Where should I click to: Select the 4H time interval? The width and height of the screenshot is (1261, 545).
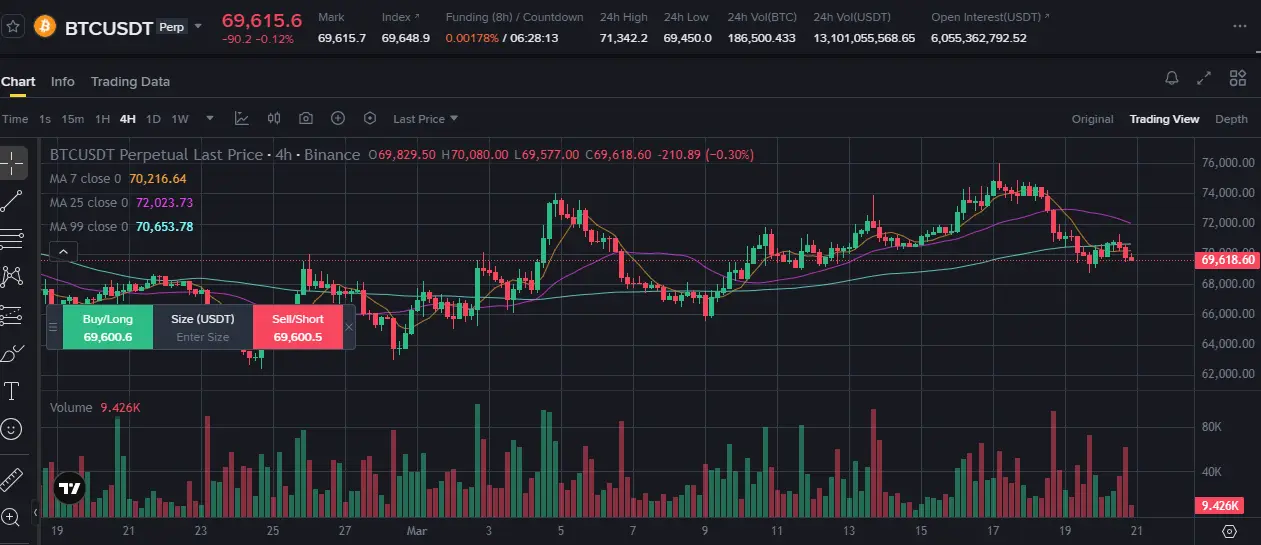click(x=127, y=119)
